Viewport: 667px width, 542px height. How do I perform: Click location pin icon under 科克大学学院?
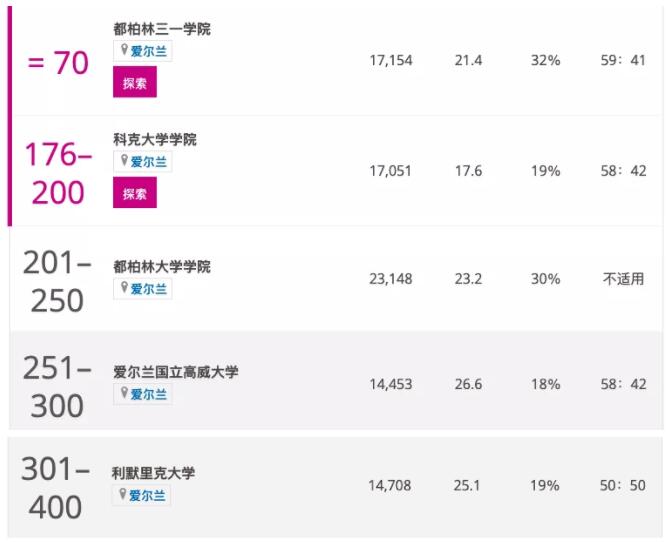pyautogui.click(x=125, y=161)
